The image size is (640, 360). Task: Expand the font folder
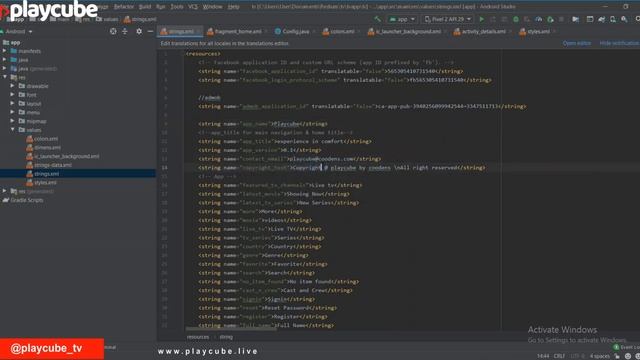pos(12,95)
